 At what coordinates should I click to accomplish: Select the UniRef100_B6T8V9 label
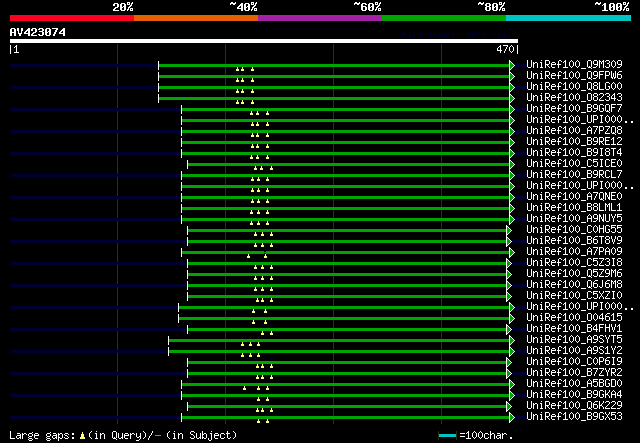click(x=574, y=241)
